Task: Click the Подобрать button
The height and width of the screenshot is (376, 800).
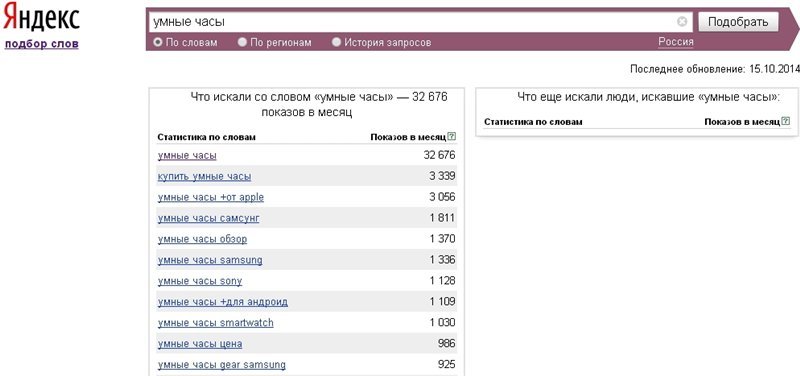Action: [x=738, y=22]
